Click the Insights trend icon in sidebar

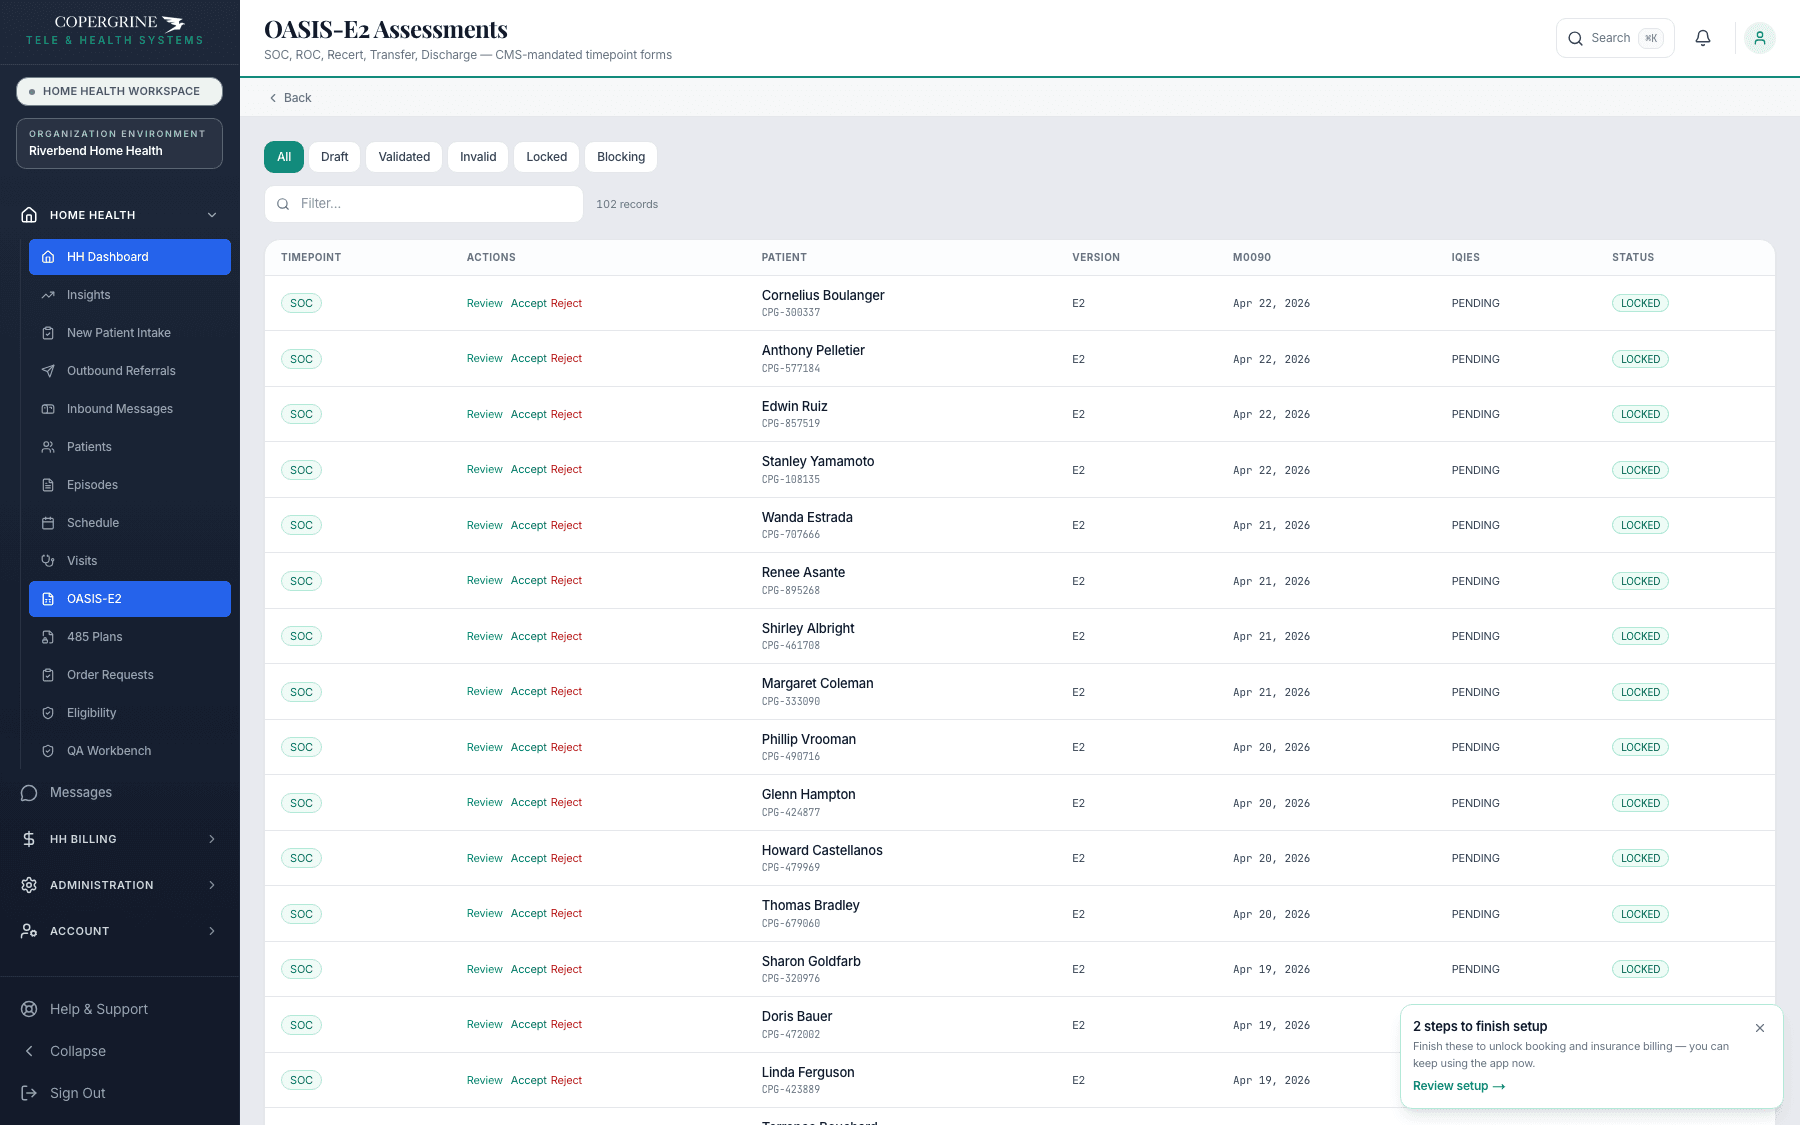48,295
